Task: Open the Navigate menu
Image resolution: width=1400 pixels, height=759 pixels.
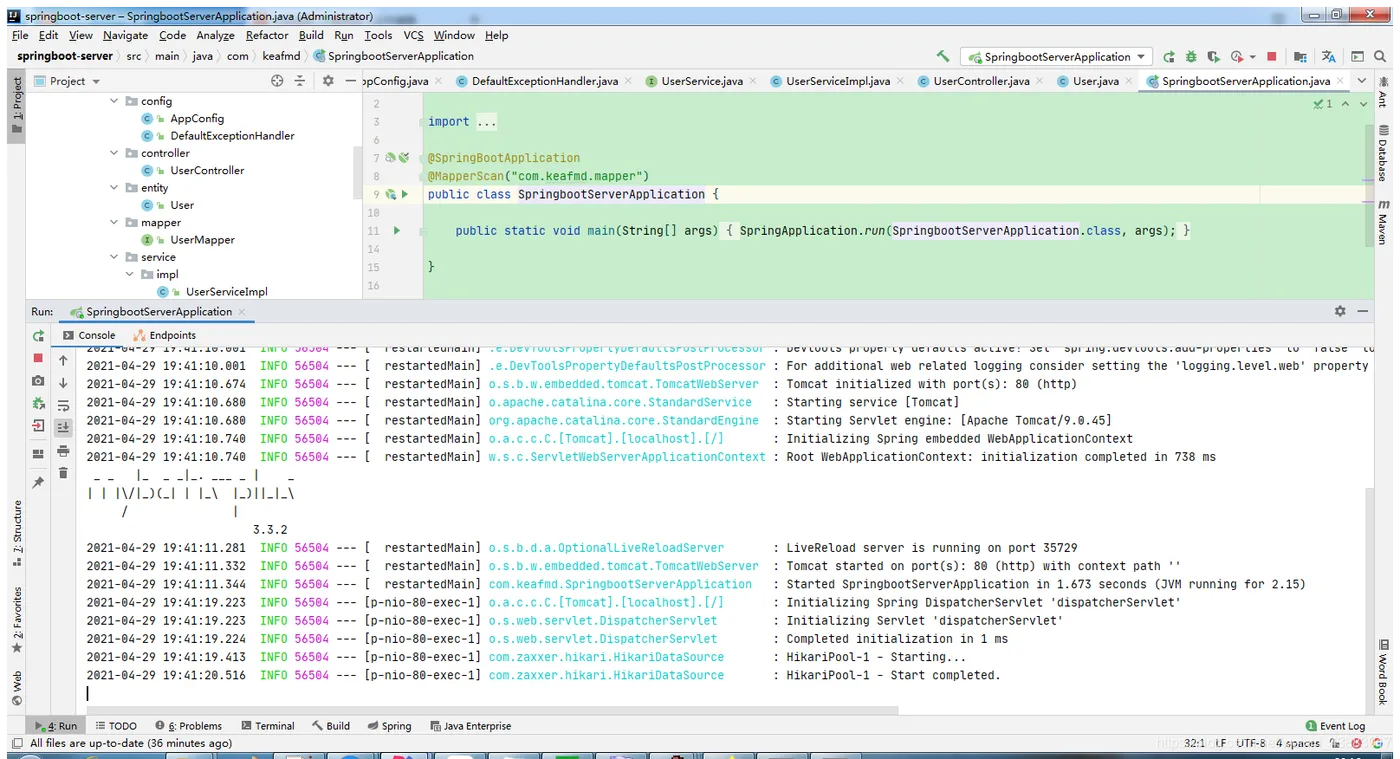Action: pos(125,35)
